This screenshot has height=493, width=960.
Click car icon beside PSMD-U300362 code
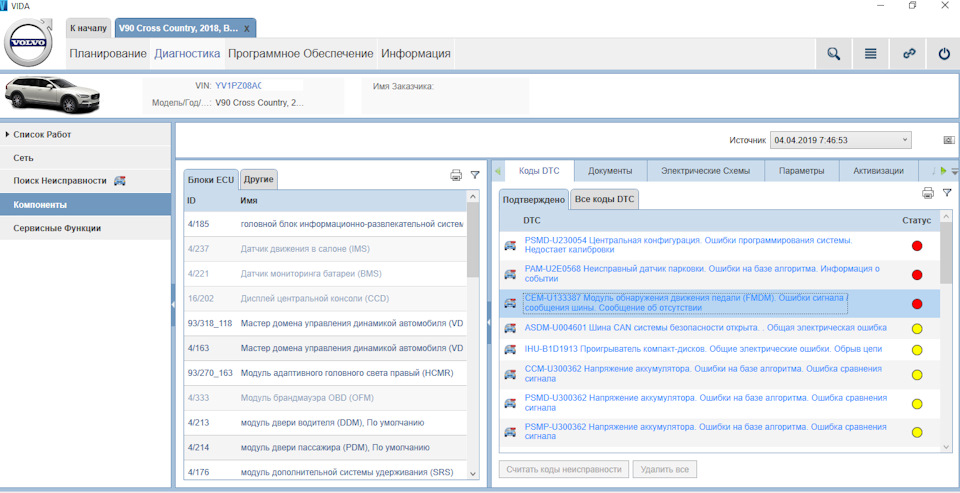tap(510, 403)
